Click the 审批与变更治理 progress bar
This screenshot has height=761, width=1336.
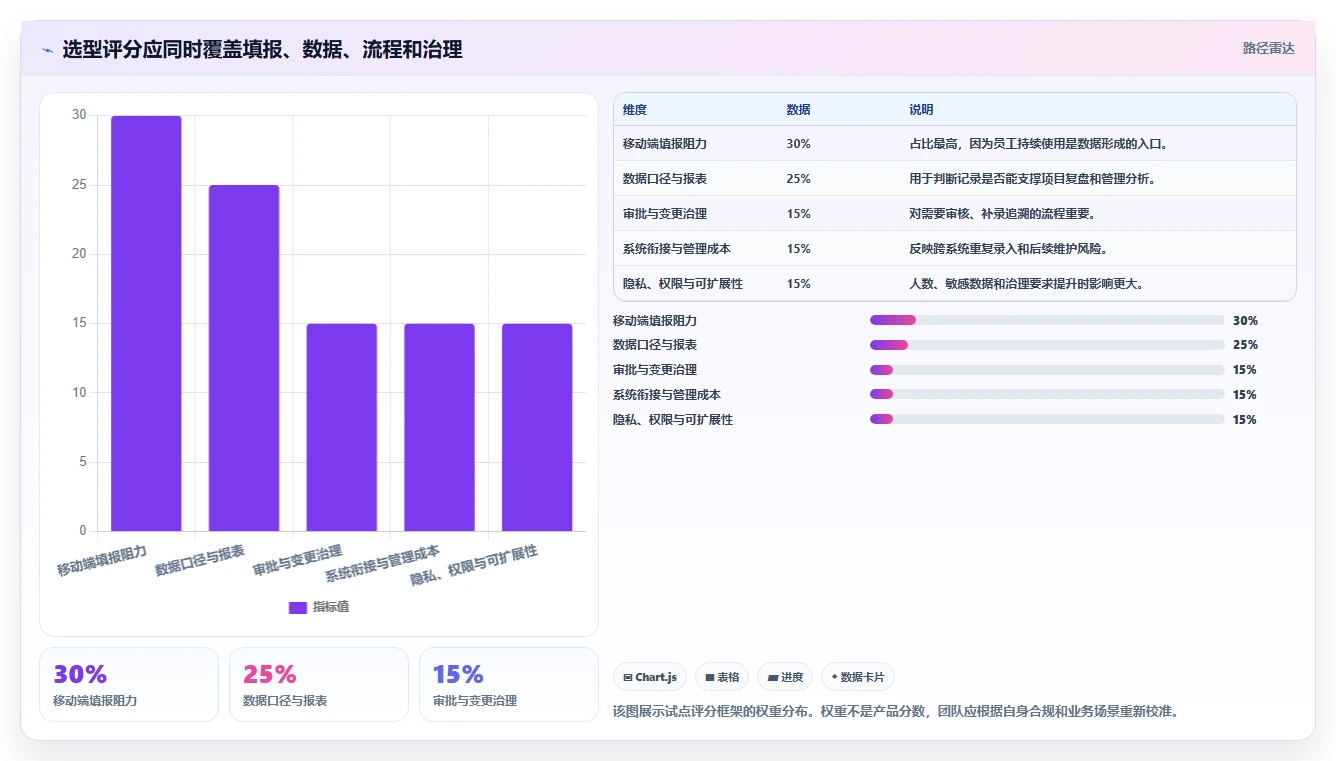tap(1047, 370)
